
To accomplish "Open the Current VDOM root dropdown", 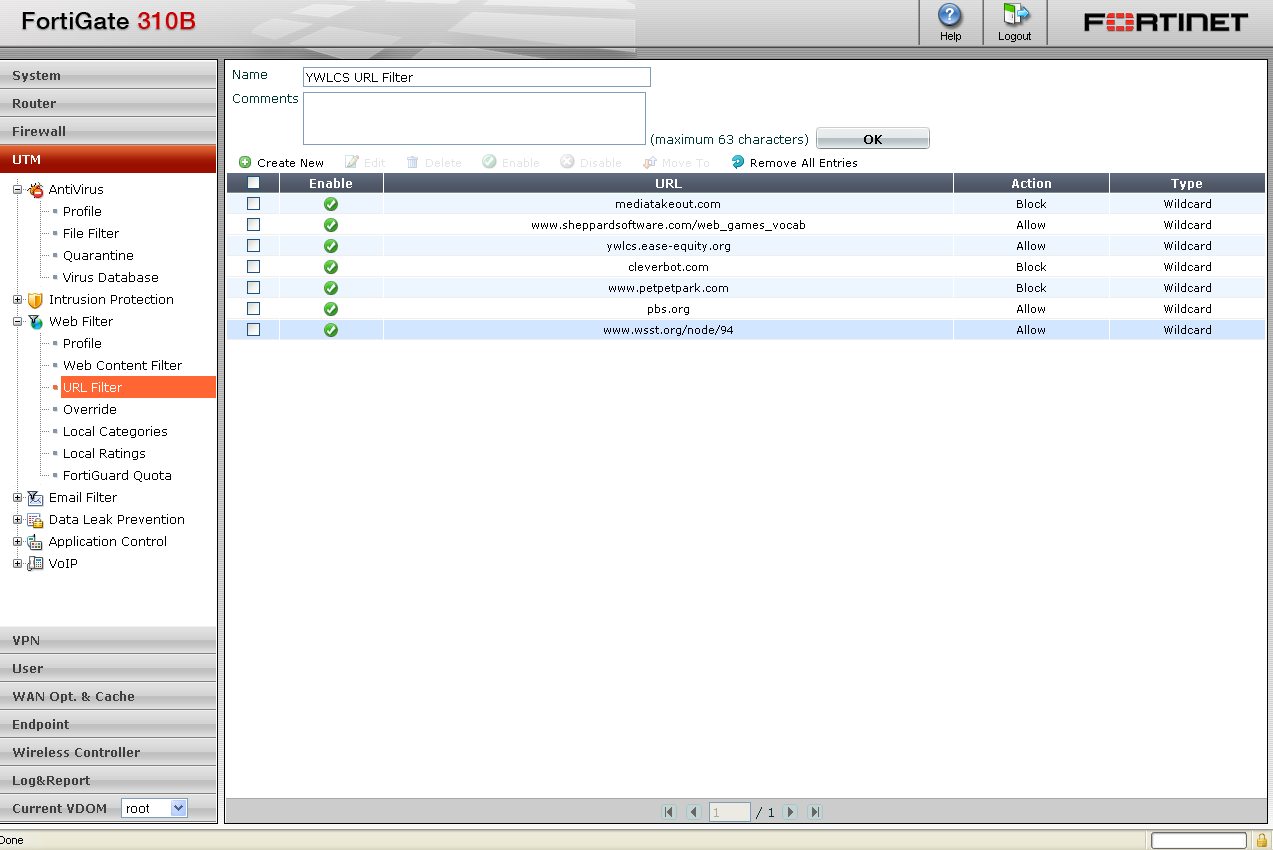I will point(154,808).
